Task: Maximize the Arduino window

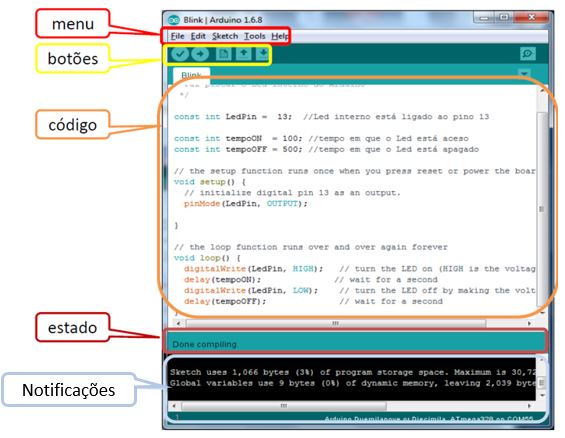Action: (504, 17)
